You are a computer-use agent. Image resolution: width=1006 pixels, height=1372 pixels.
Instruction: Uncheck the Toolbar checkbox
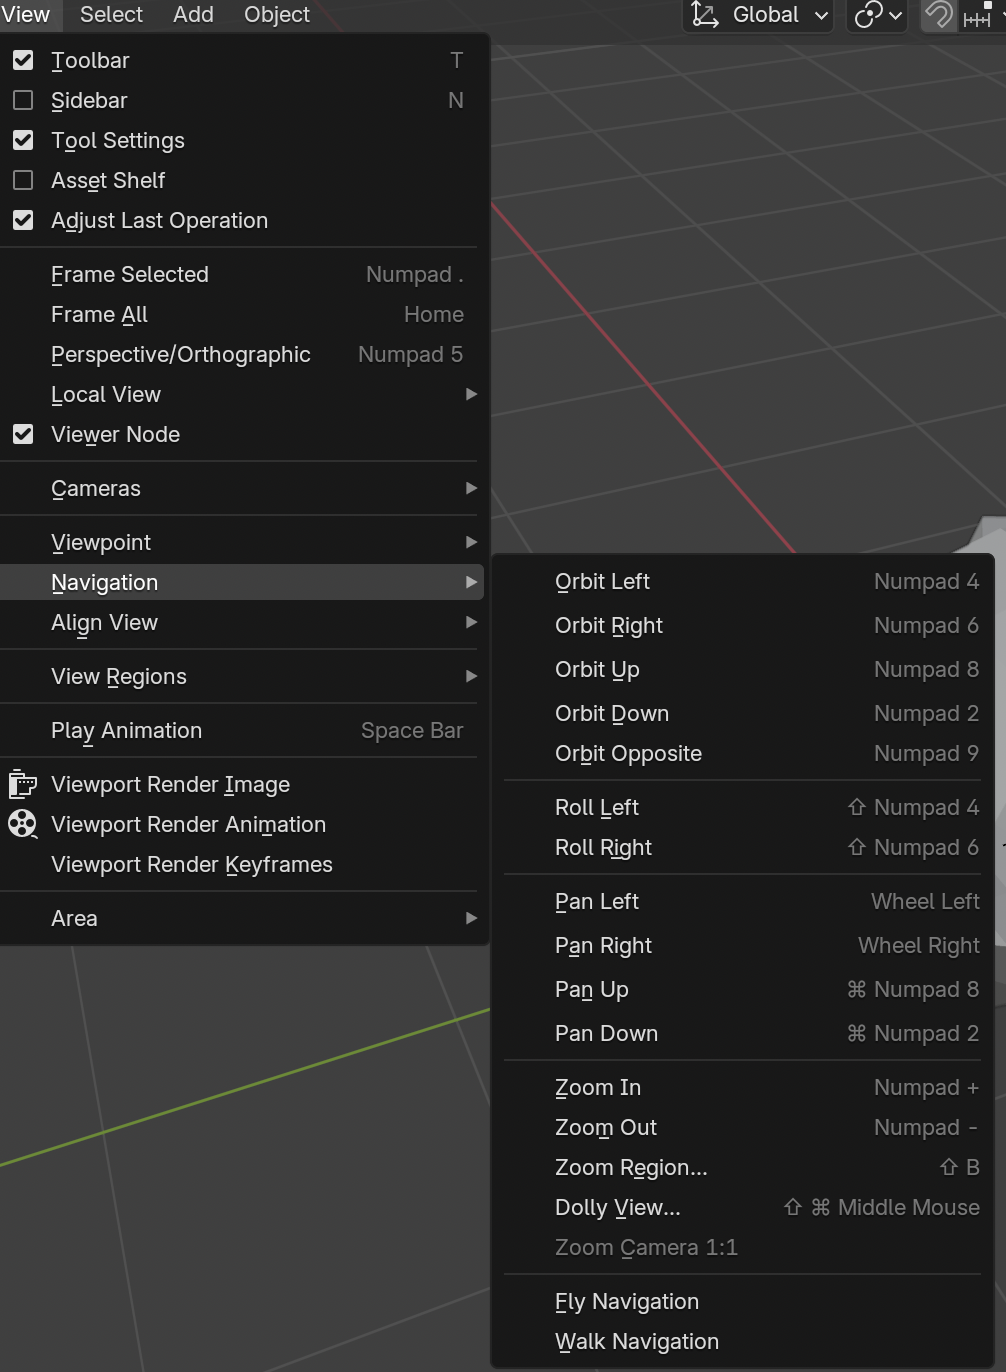pyautogui.click(x=23, y=61)
